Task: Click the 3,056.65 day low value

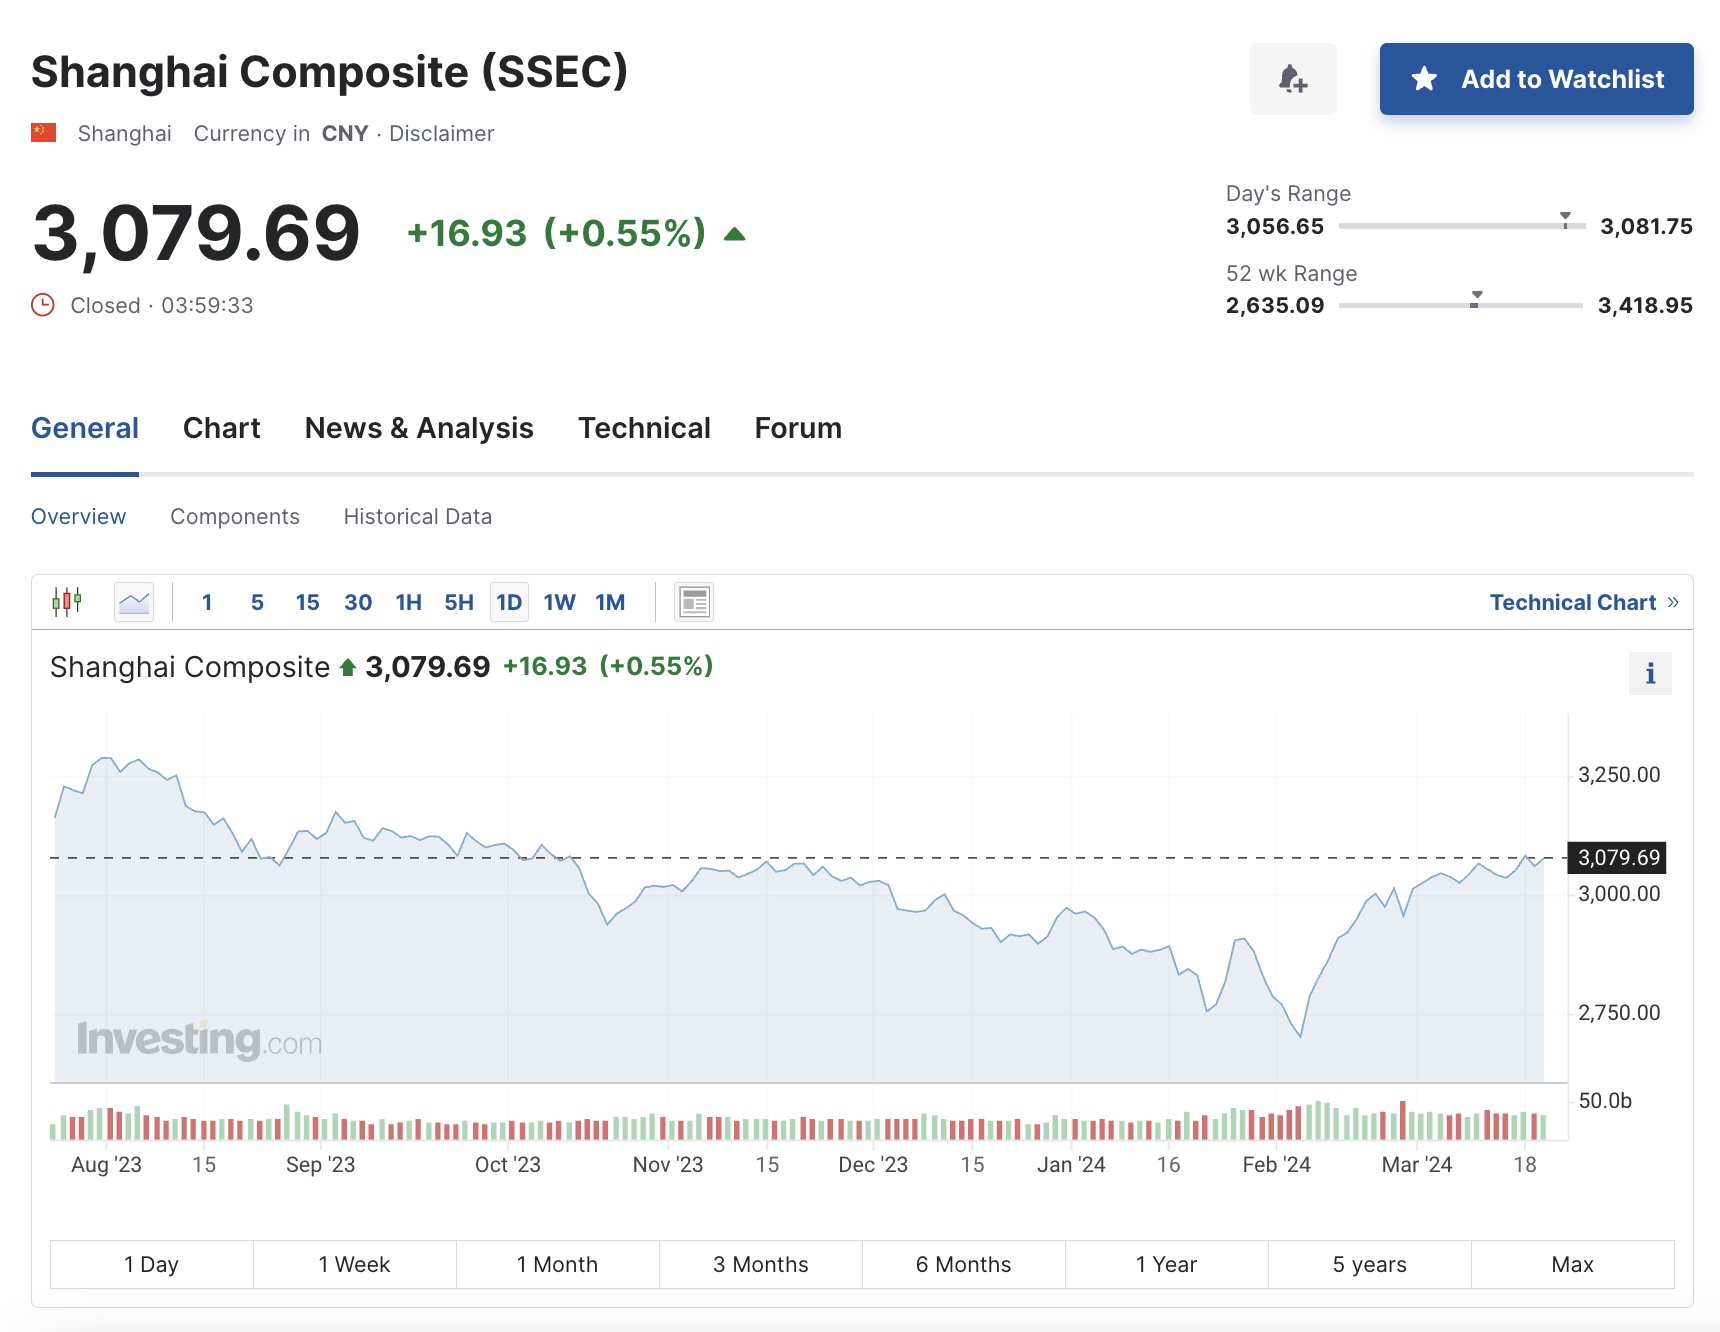Action: [x=1275, y=226]
